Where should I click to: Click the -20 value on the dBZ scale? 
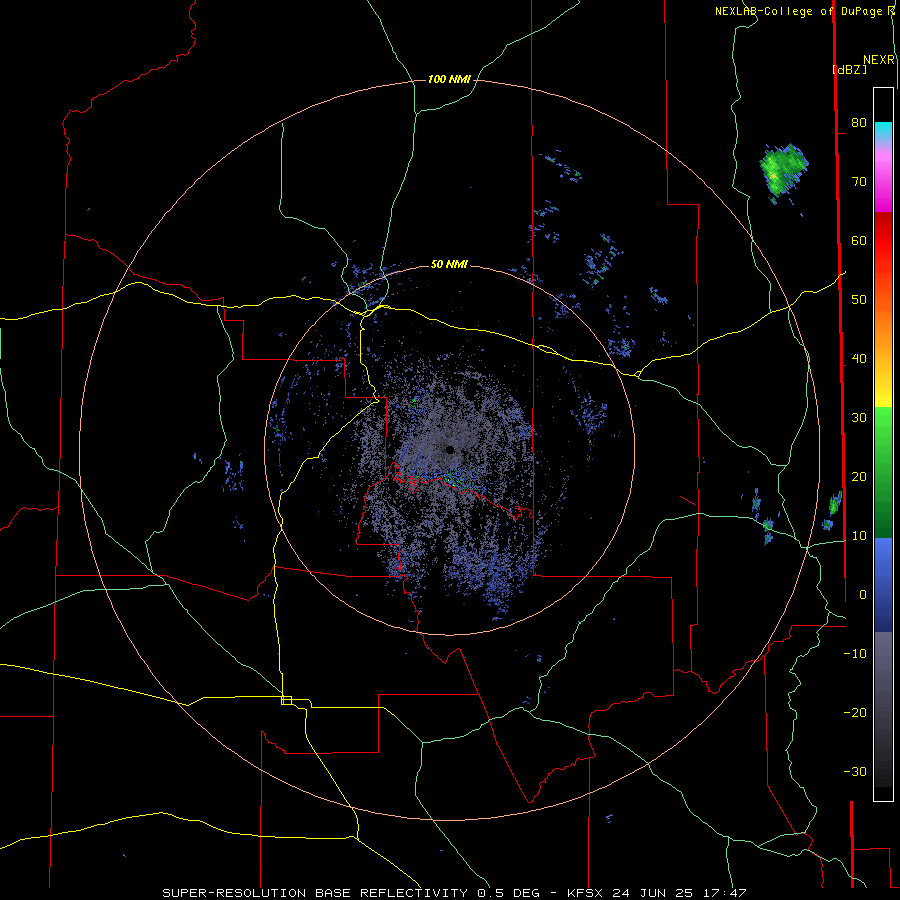[855, 712]
